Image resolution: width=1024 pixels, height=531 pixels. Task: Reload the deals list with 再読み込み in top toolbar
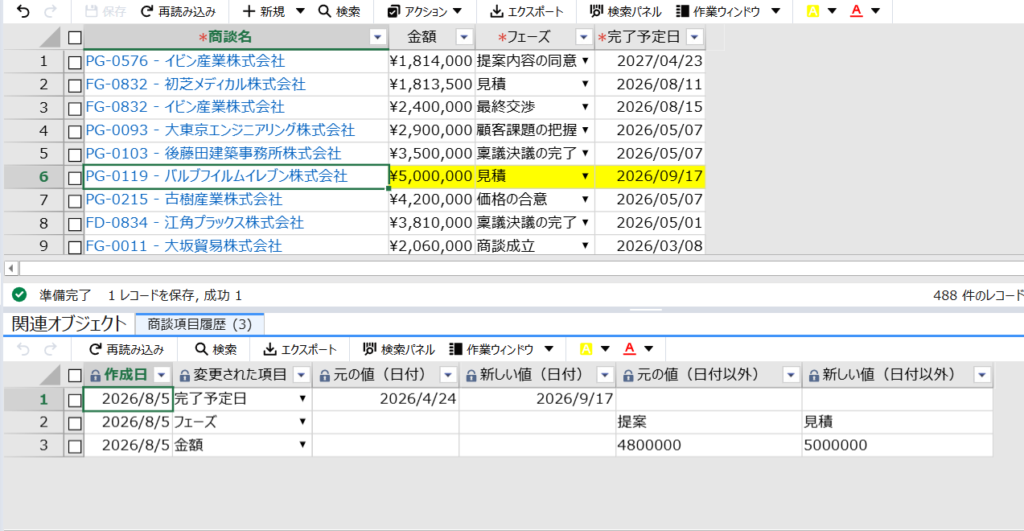(178, 11)
